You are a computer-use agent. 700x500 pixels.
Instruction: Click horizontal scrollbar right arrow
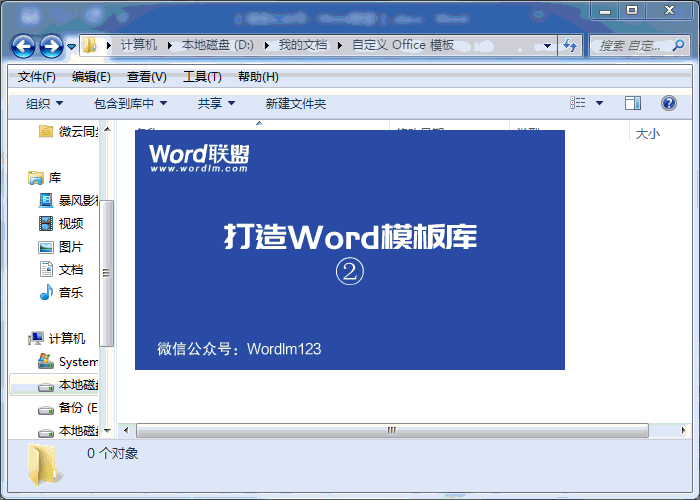click(x=683, y=431)
